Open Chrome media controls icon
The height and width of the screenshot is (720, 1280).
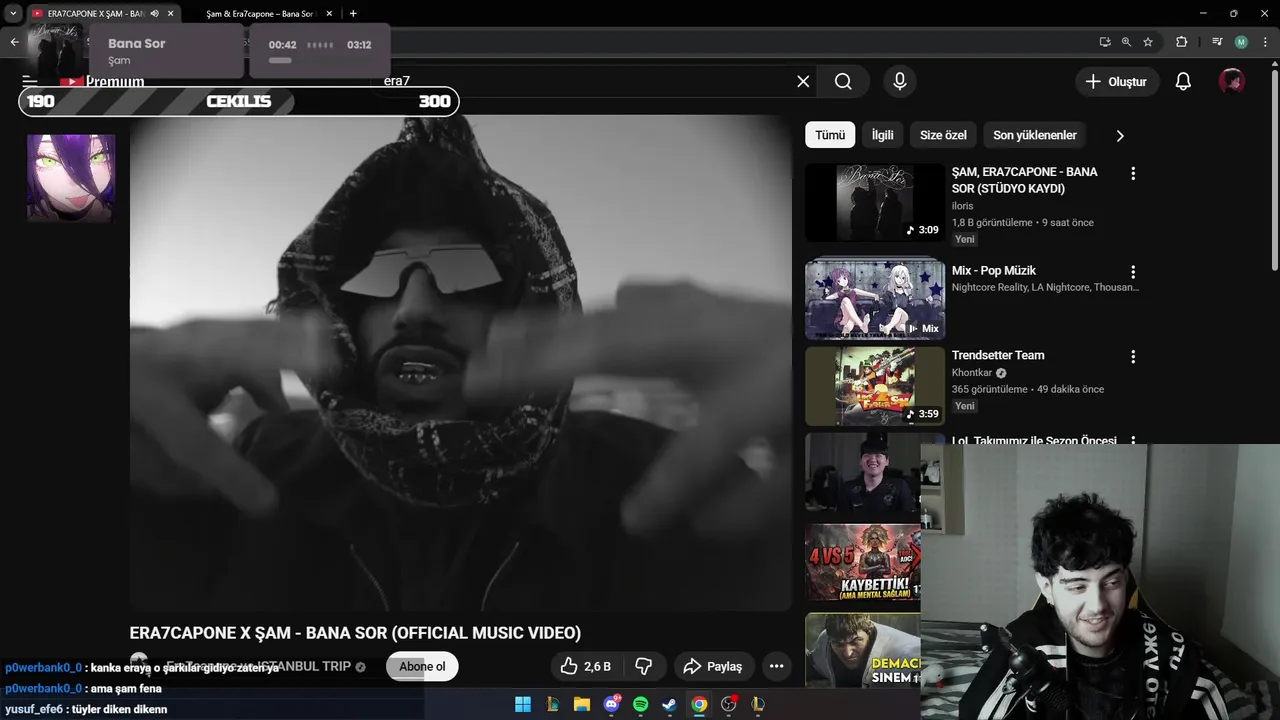tap(1217, 42)
